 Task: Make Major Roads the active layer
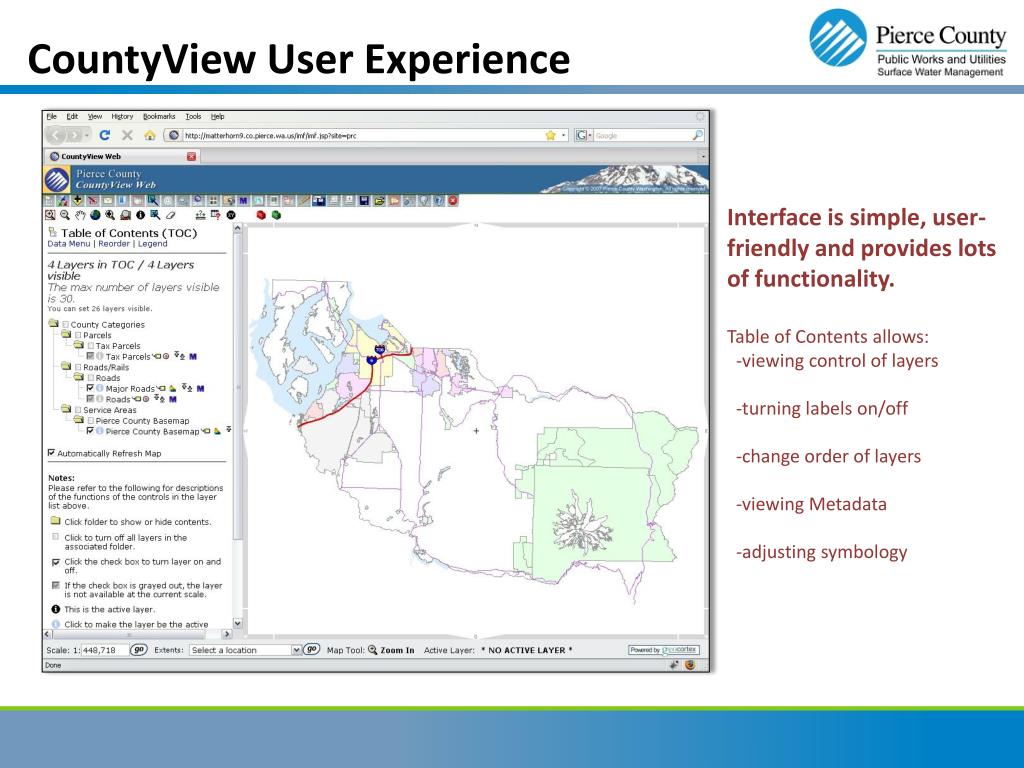[99, 388]
